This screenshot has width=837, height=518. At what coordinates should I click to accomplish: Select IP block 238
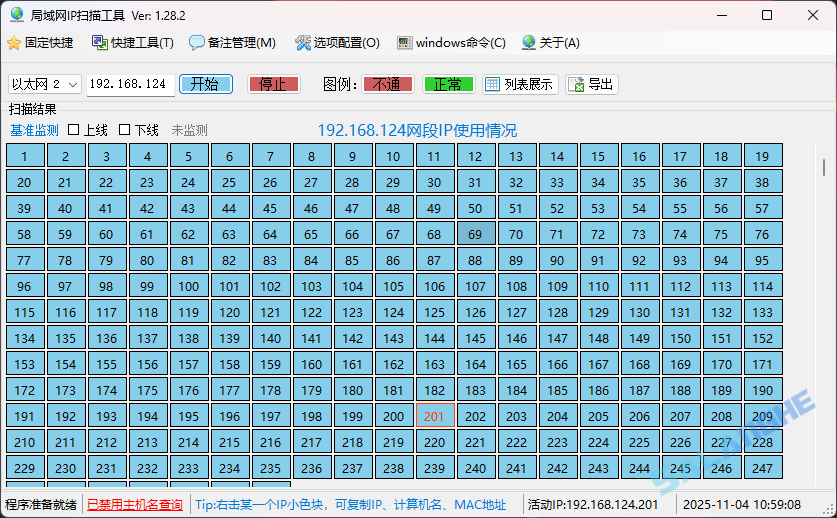click(x=393, y=468)
